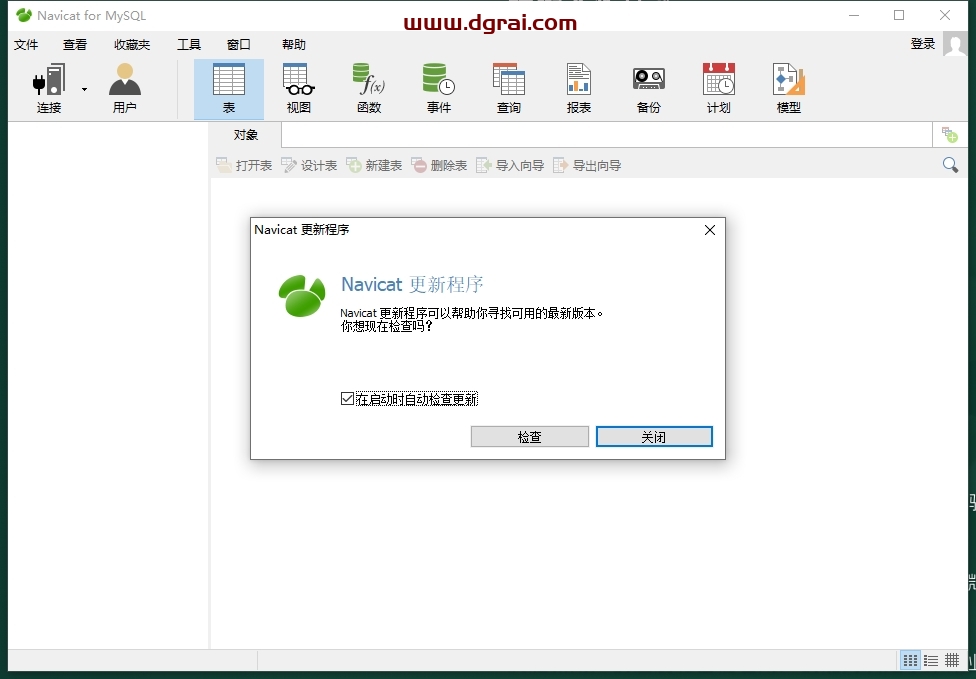976x679 pixels.
Task: Select the 视图 views toolbar icon
Action: pyautogui.click(x=299, y=88)
